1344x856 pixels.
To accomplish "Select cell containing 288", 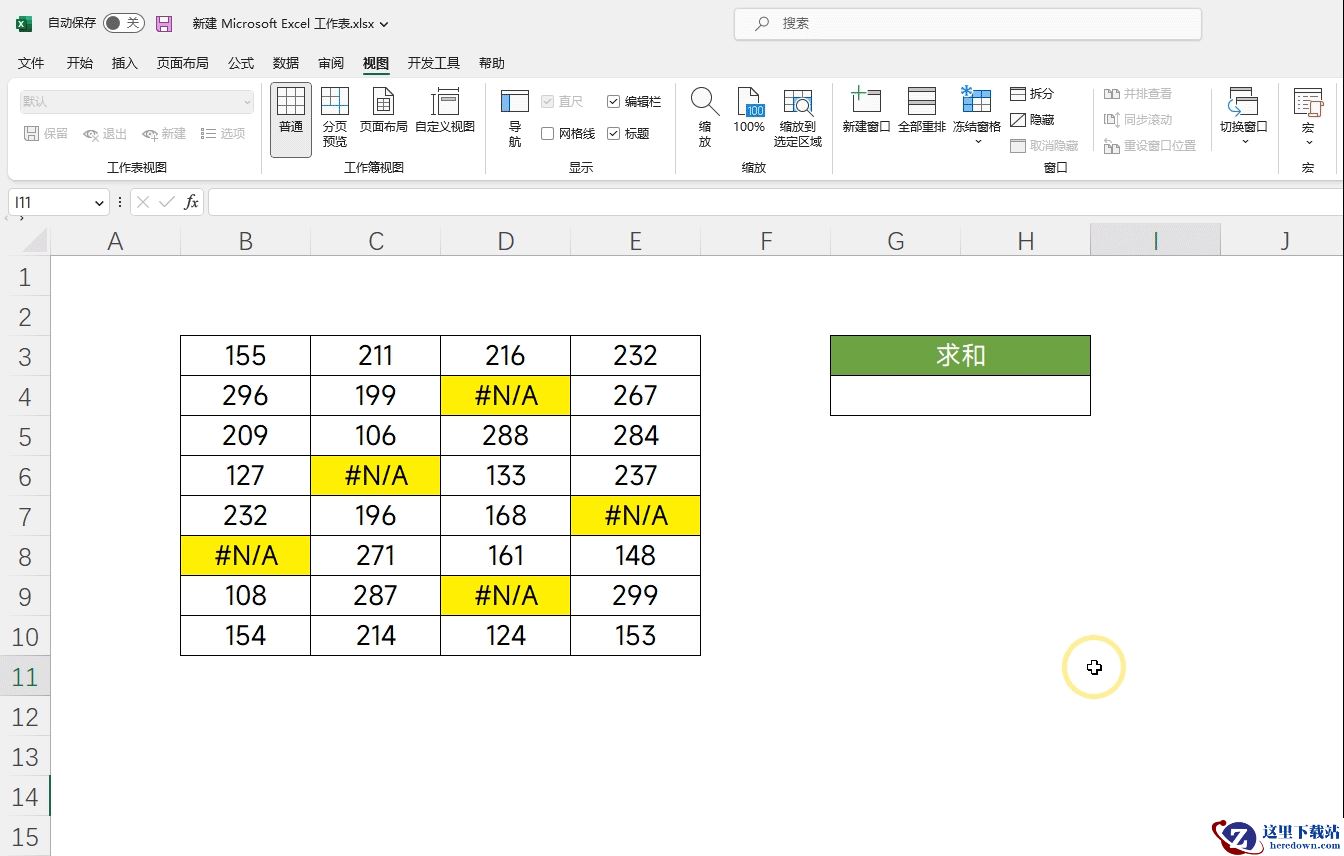I will pos(505,436).
